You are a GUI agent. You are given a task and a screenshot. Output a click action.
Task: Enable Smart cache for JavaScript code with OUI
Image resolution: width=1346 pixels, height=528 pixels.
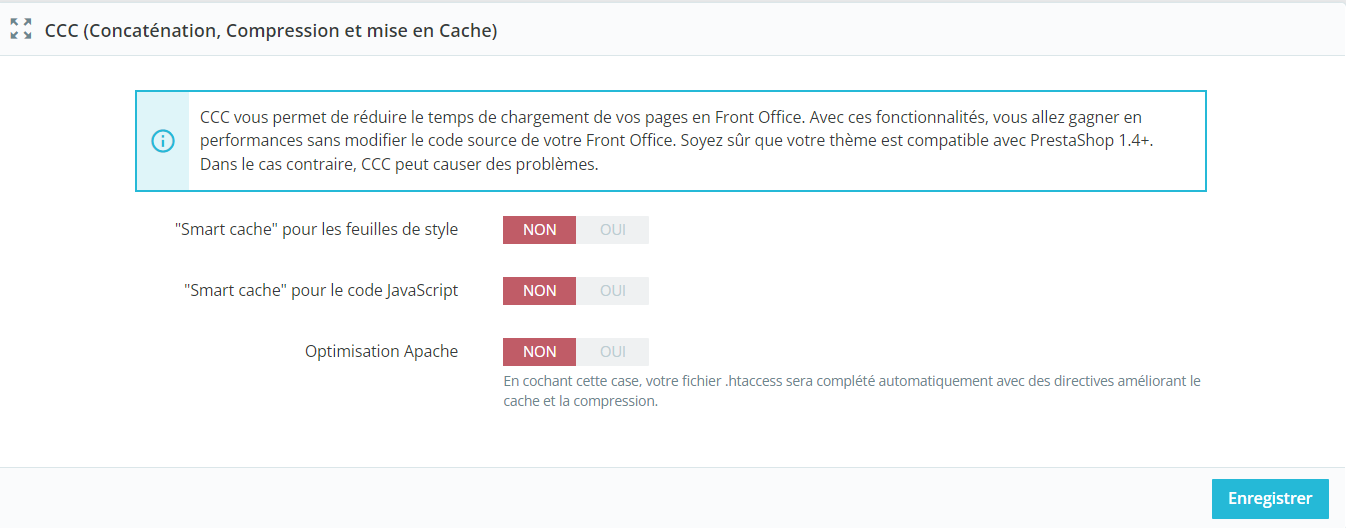click(613, 291)
